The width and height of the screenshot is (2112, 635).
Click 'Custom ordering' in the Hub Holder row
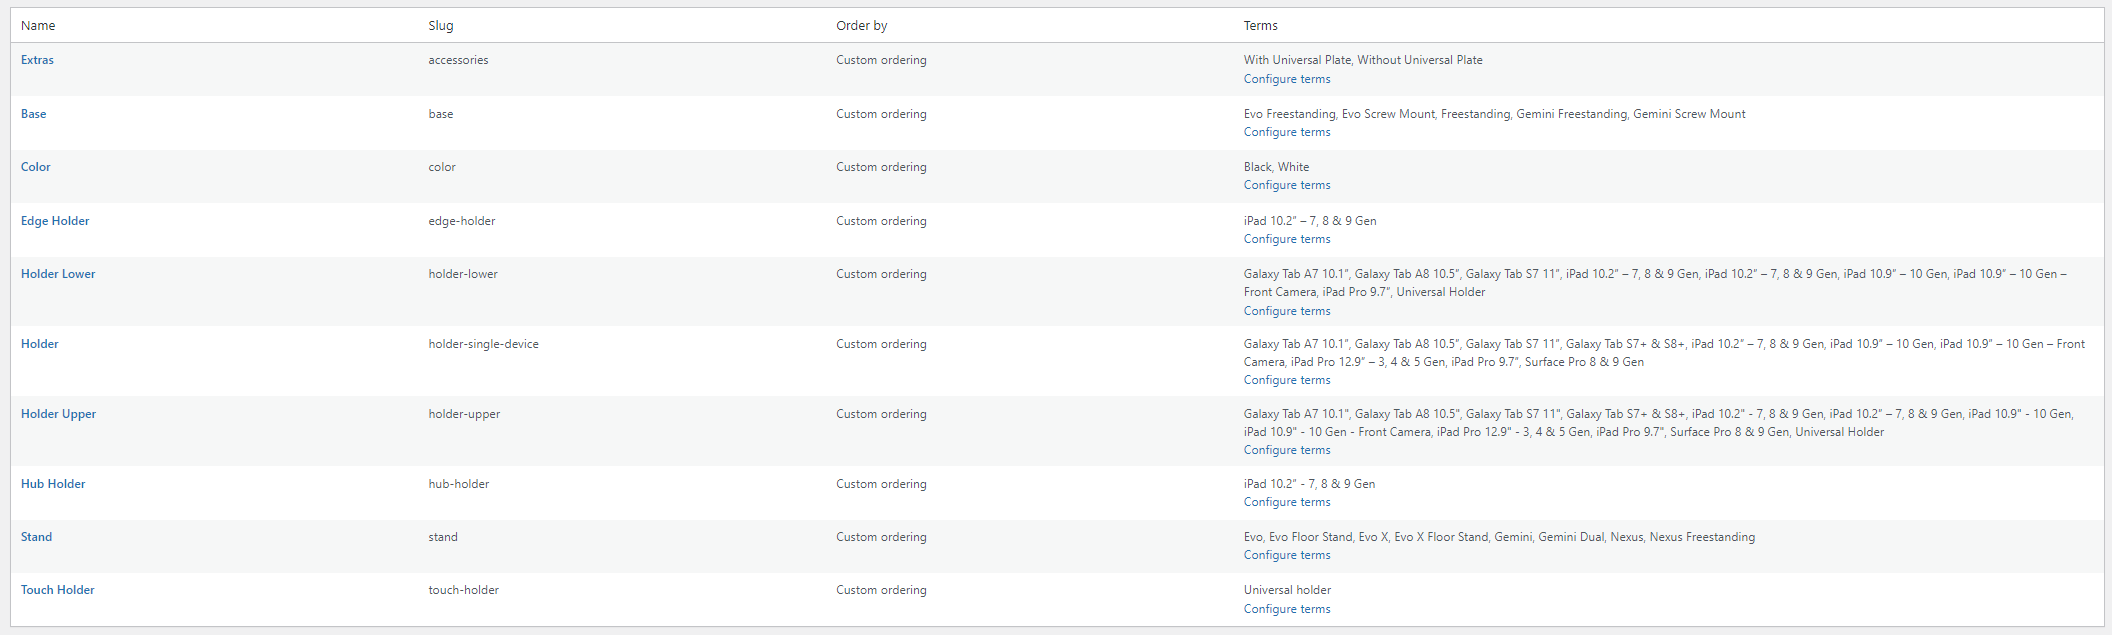point(881,484)
